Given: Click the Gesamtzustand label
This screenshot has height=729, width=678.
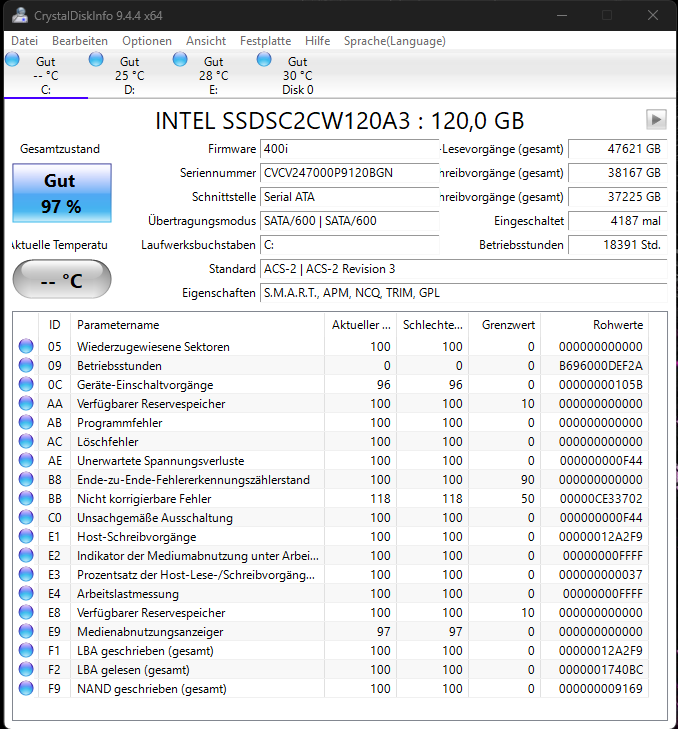Looking at the screenshot, I should coord(60,149).
